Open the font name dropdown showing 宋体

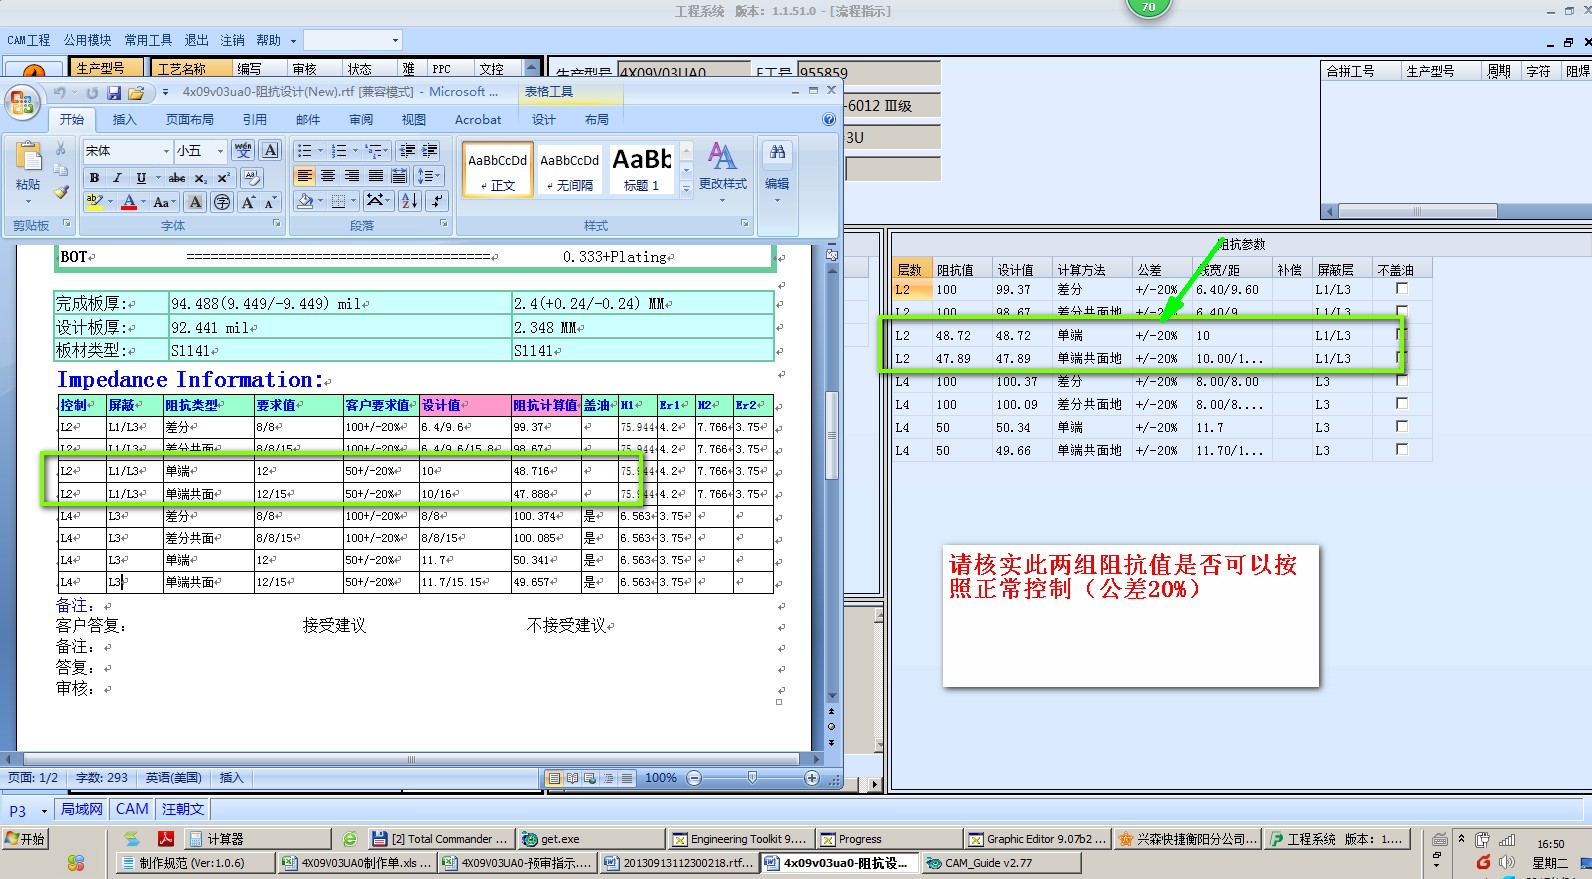coord(166,151)
